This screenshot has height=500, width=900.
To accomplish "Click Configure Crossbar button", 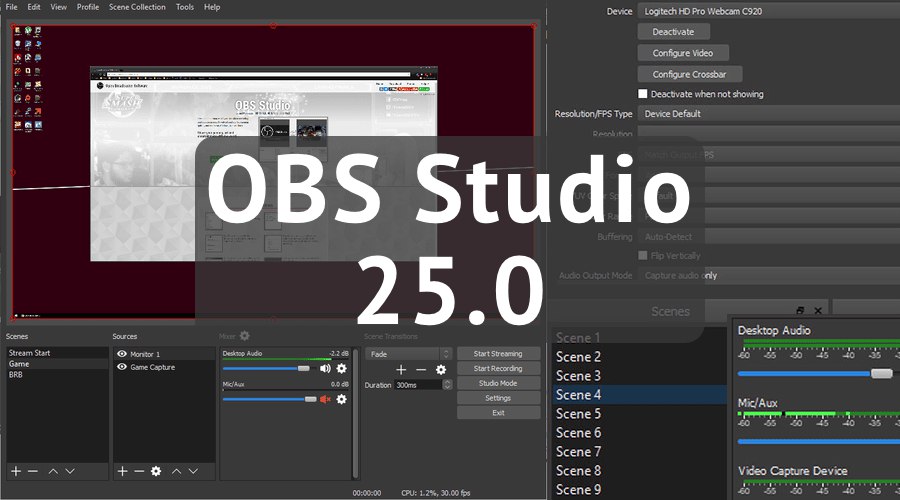I will tap(689, 74).
